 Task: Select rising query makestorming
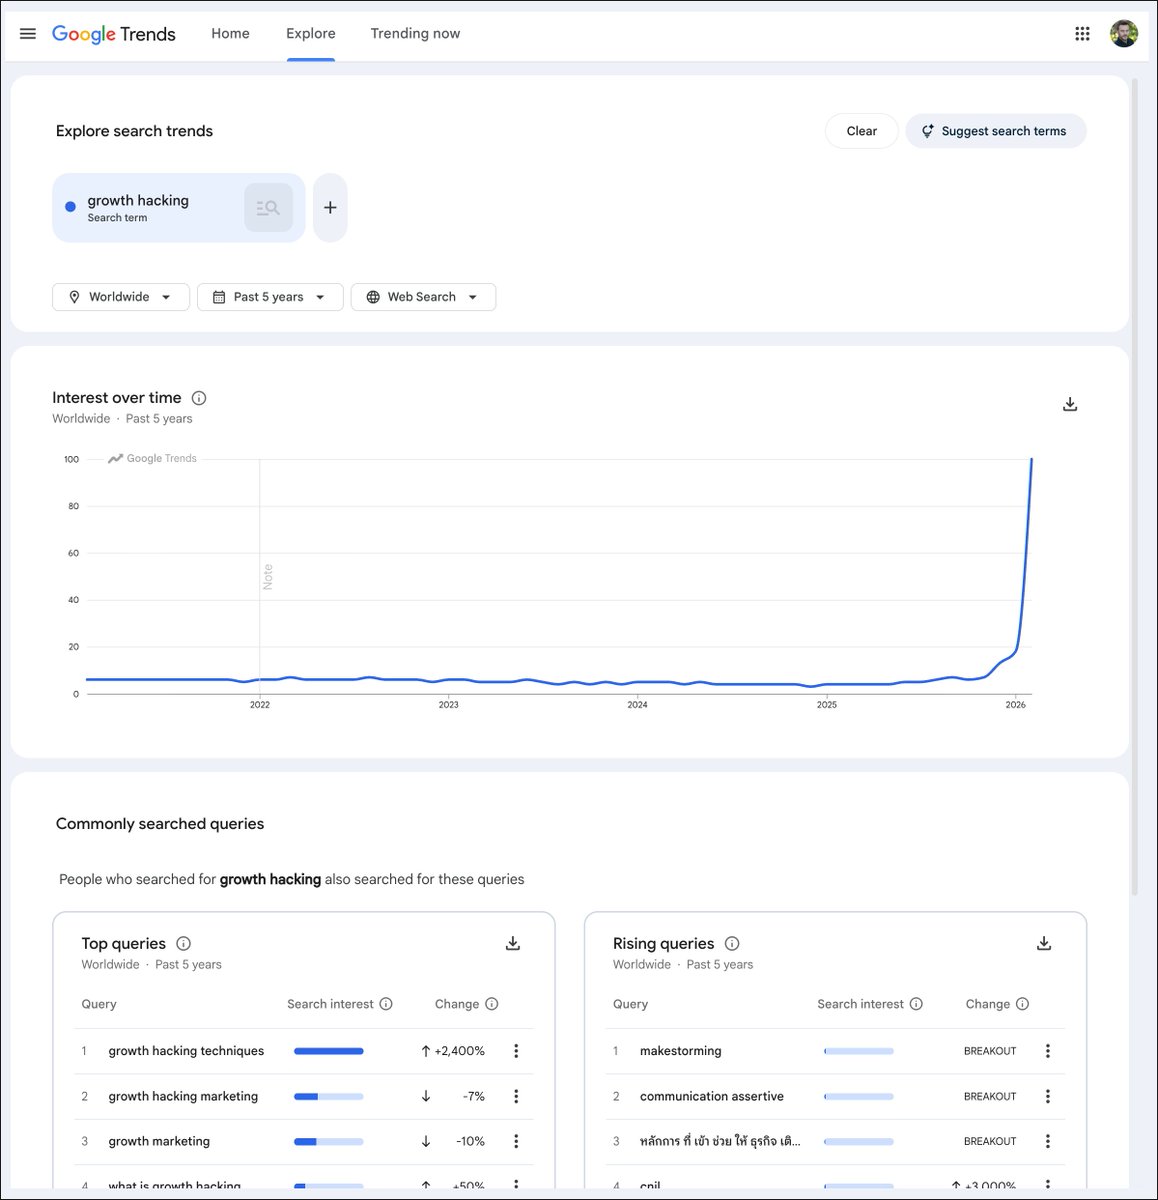pyautogui.click(x=680, y=1051)
